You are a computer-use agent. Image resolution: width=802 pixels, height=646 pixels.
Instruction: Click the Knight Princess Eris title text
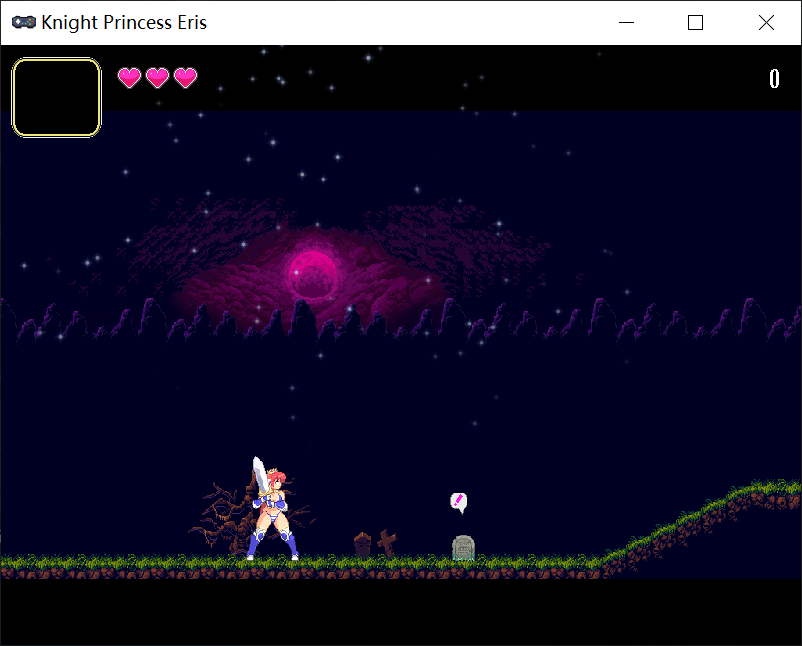pyautogui.click(x=124, y=22)
